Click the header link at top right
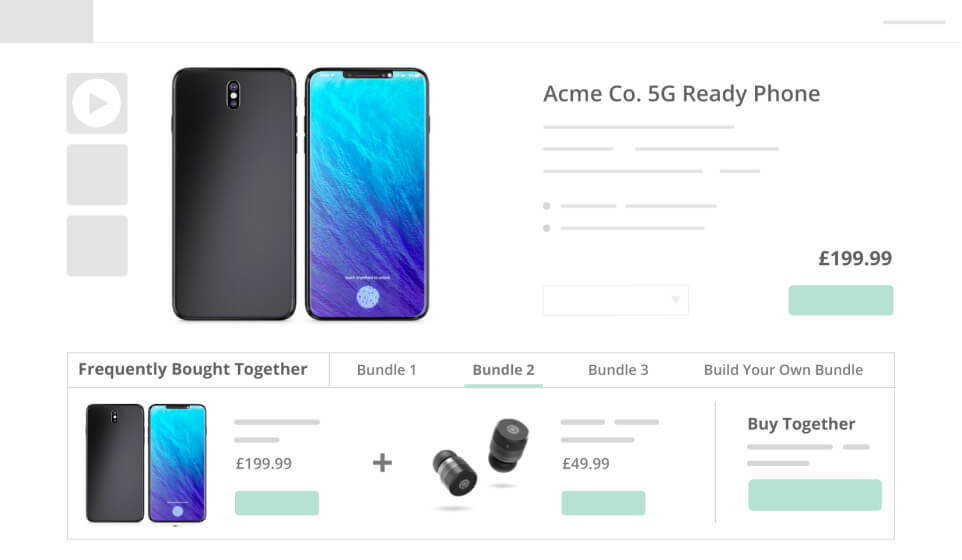This screenshot has width=962, height=560. [913, 22]
